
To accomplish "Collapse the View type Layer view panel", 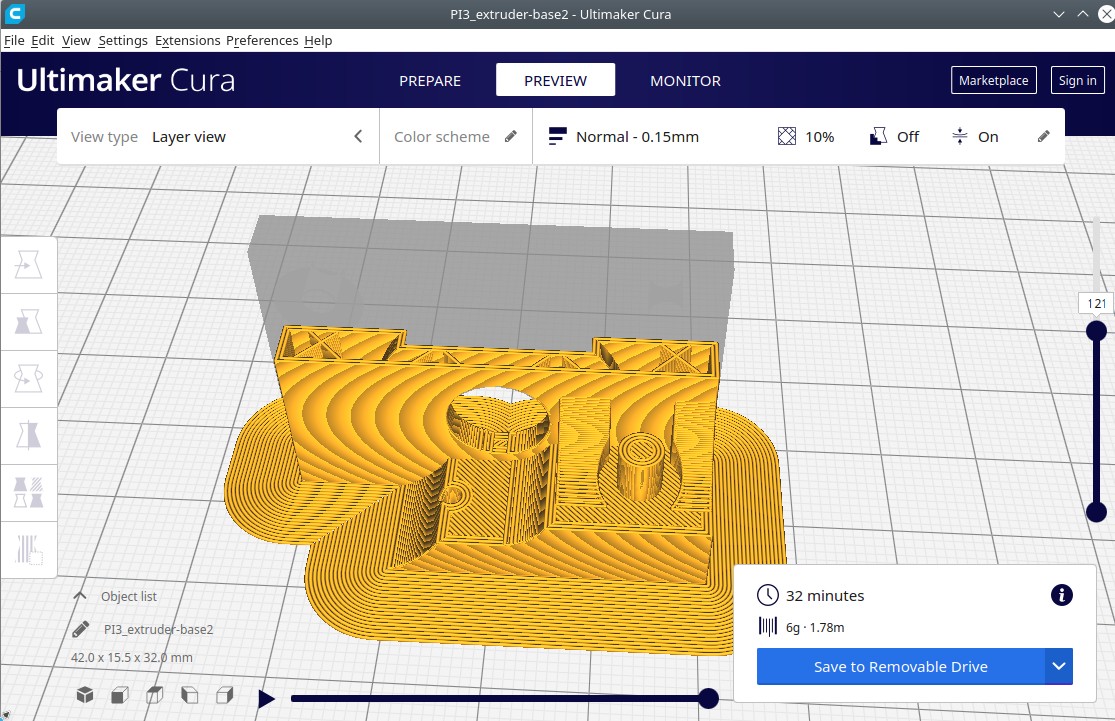I will point(358,137).
